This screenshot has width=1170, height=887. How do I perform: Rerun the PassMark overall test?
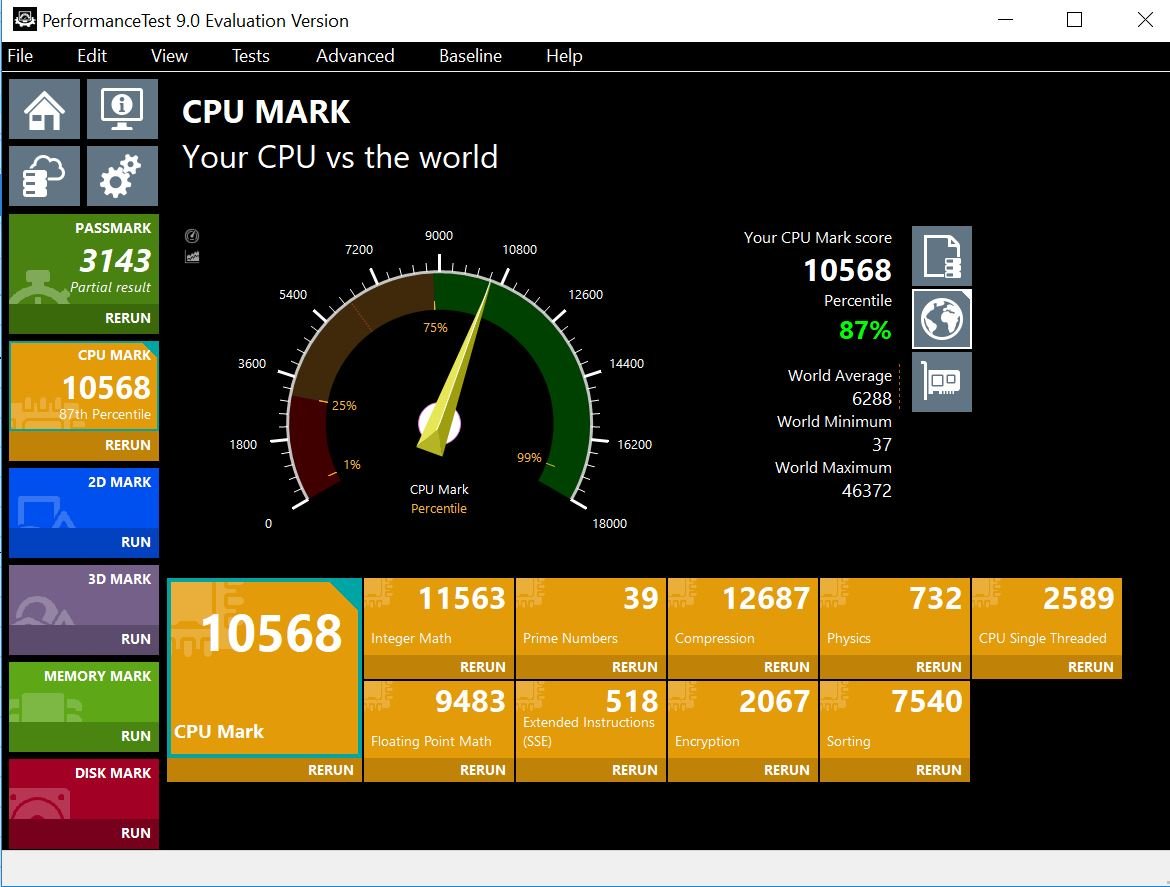[x=84, y=318]
